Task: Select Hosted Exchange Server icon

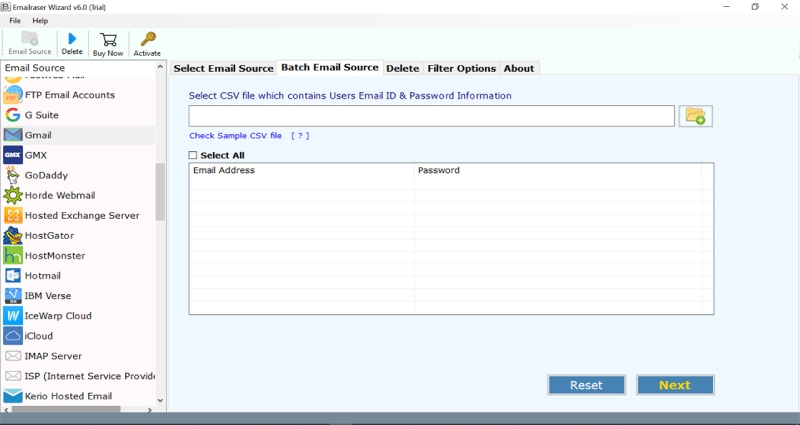Action: 13,215
